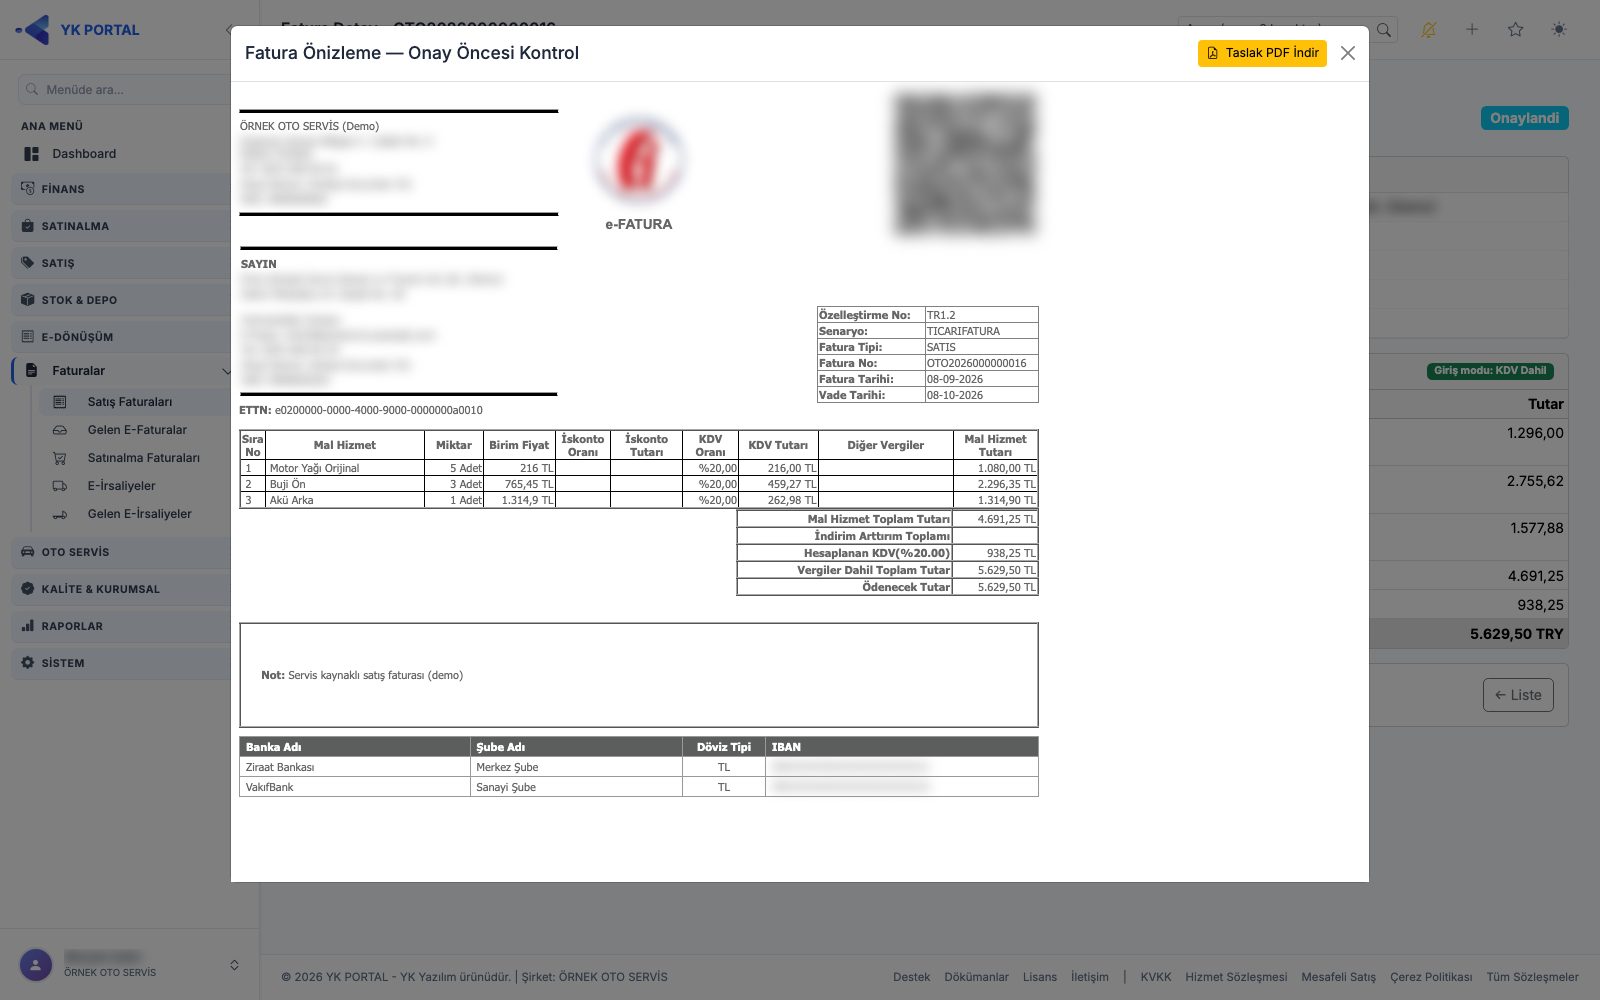Close the Fatura Önizleme dialog
The image size is (1600, 1000).
point(1348,53)
